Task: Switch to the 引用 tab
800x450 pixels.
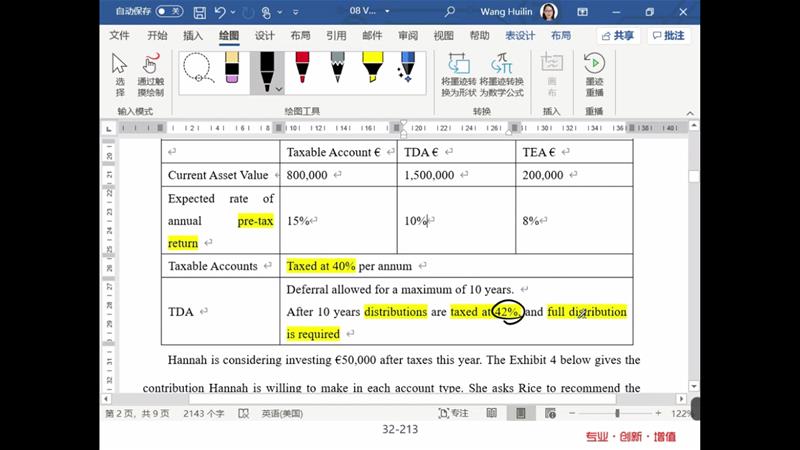Action: click(336, 35)
